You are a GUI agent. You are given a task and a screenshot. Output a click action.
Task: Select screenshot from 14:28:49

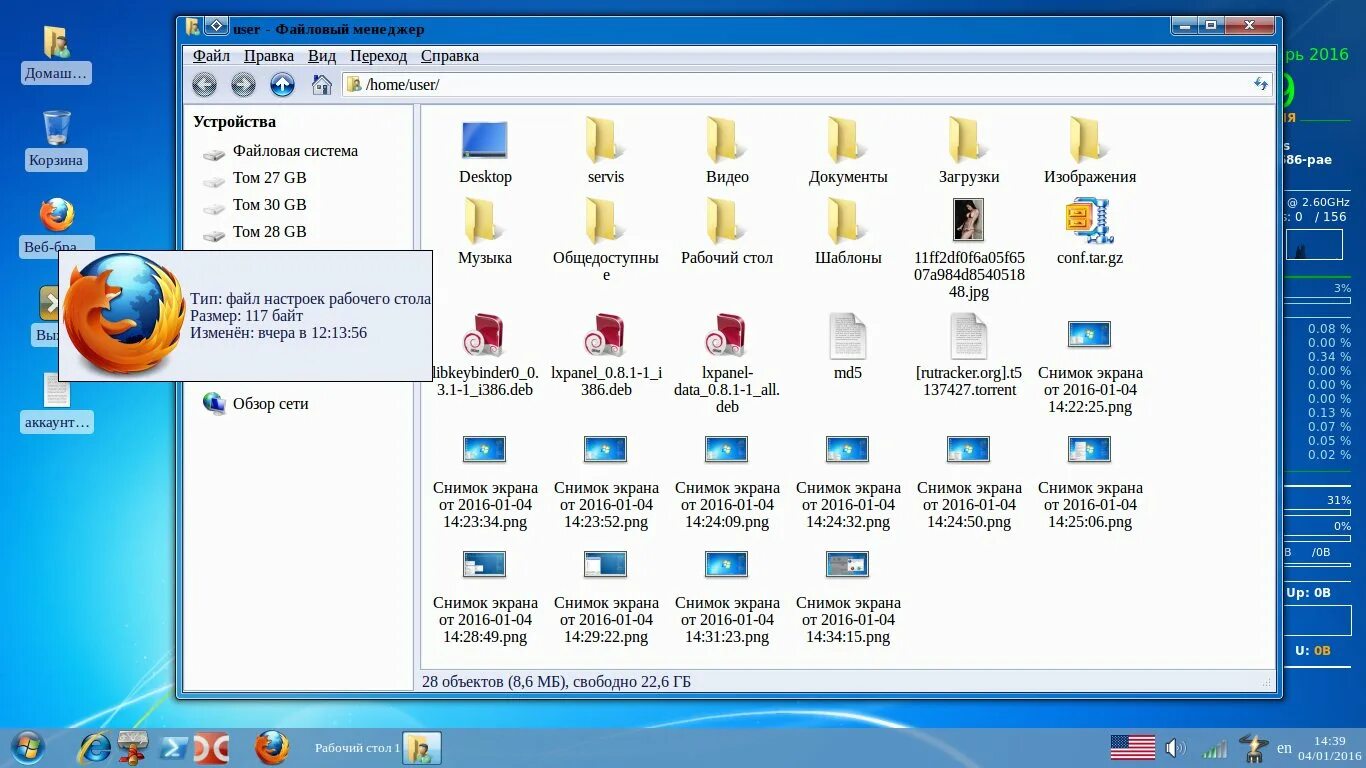[x=485, y=598]
